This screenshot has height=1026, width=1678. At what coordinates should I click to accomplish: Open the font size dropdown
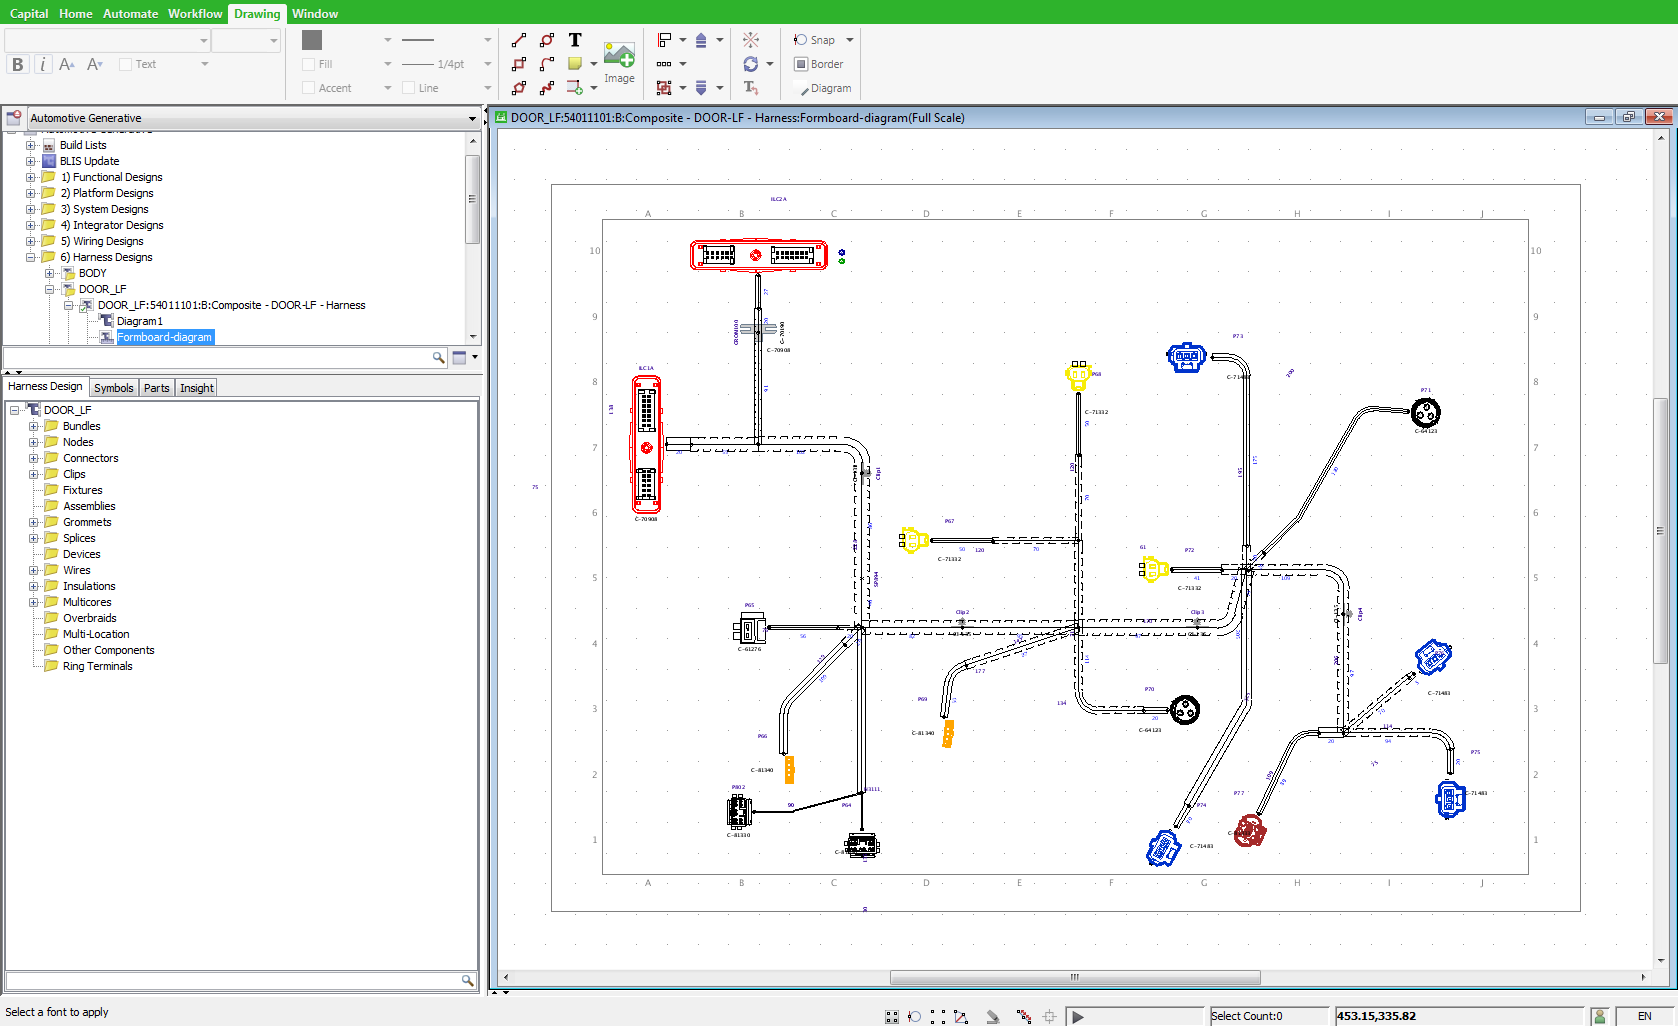(274, 40)
